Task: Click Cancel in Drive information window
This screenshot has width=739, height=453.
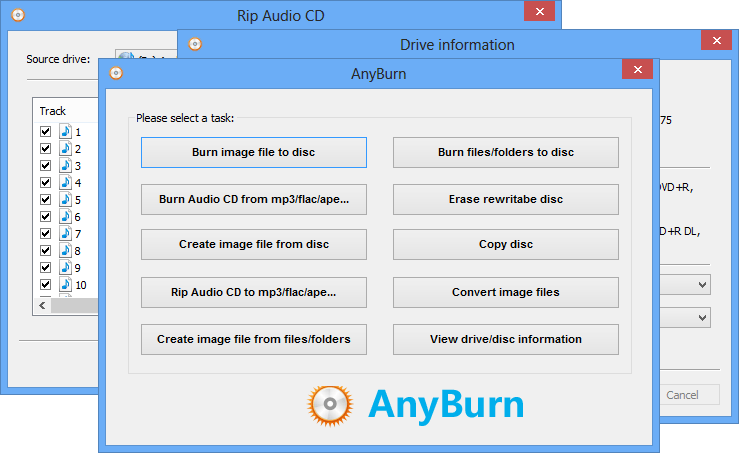Action: (x=689, y=395)
